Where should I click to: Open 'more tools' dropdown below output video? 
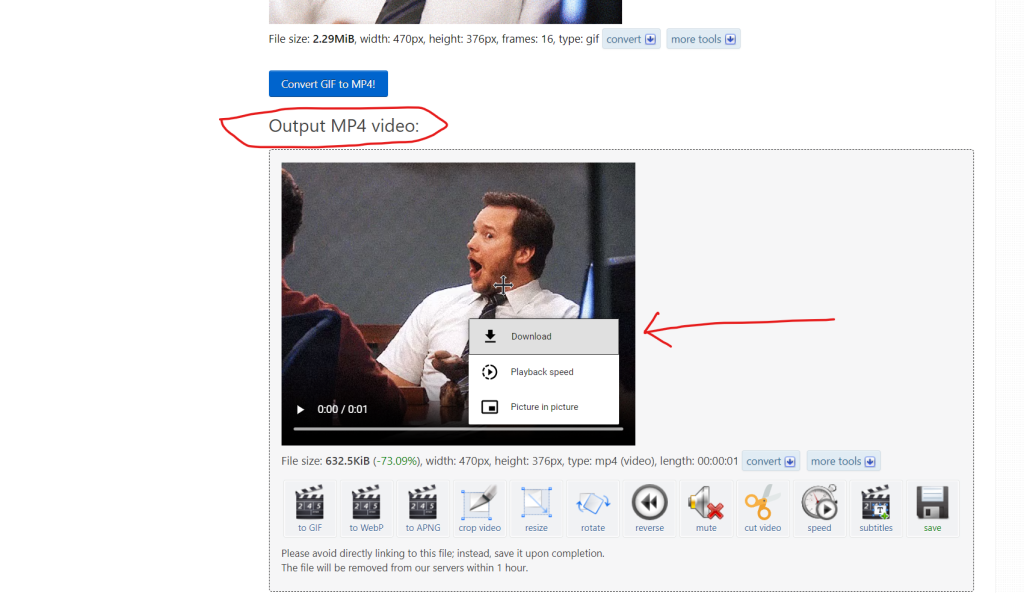tap(843, 462)
